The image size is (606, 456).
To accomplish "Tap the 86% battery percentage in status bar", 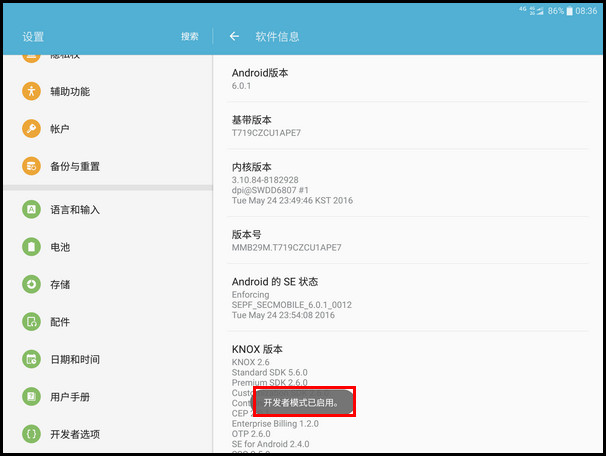I will point(556,11).
